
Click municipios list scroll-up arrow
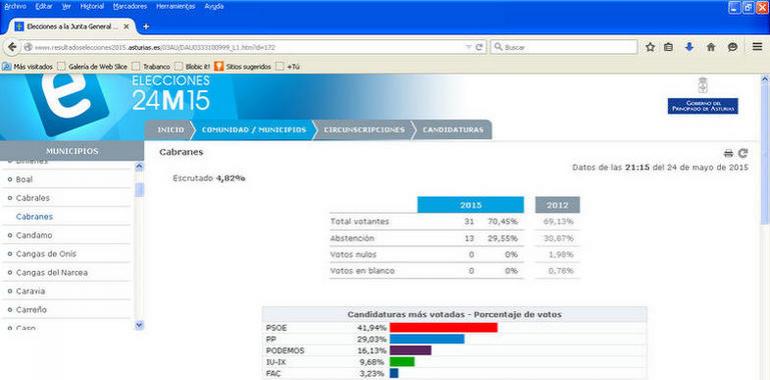click(139, 166)
